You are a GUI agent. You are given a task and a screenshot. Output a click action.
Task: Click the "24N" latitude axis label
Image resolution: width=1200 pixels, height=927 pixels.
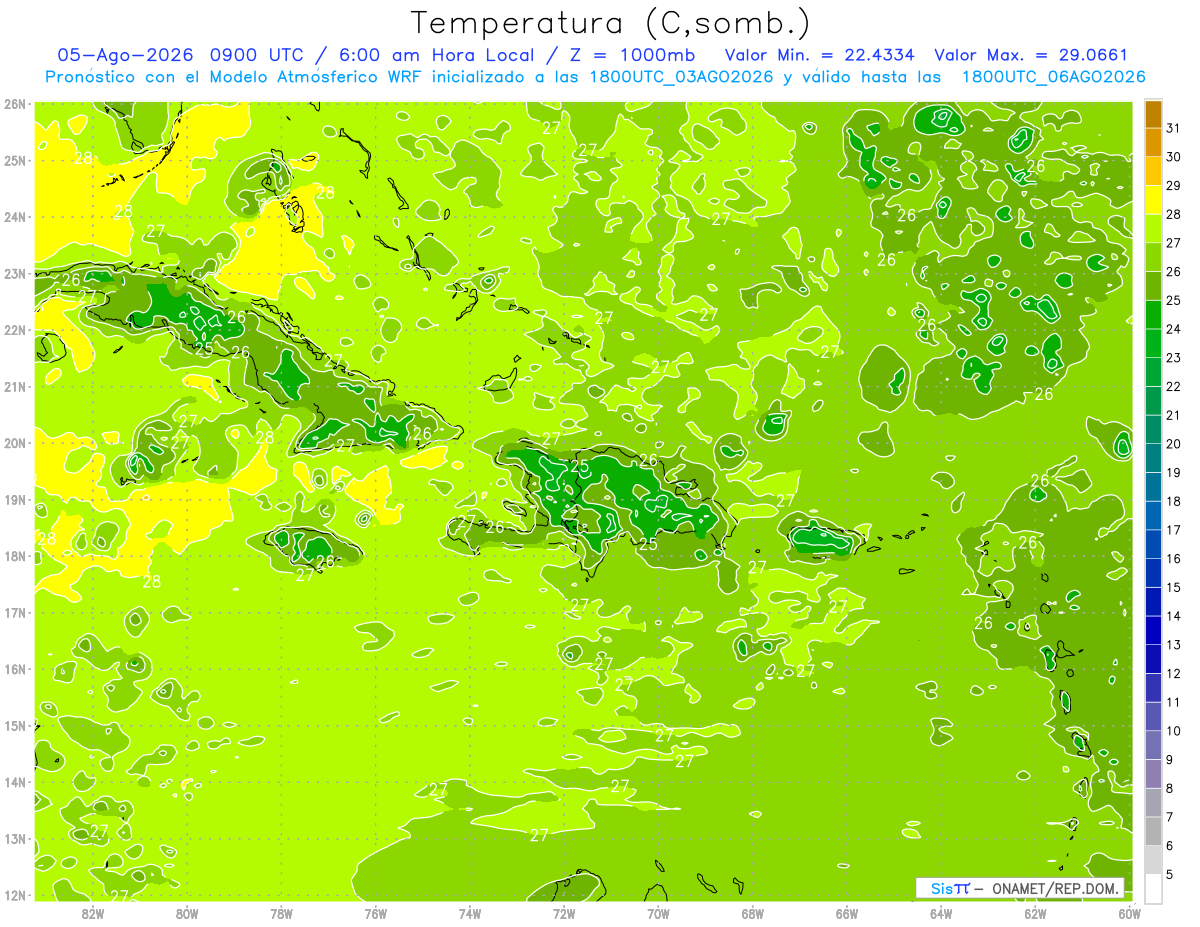(14, 217)
